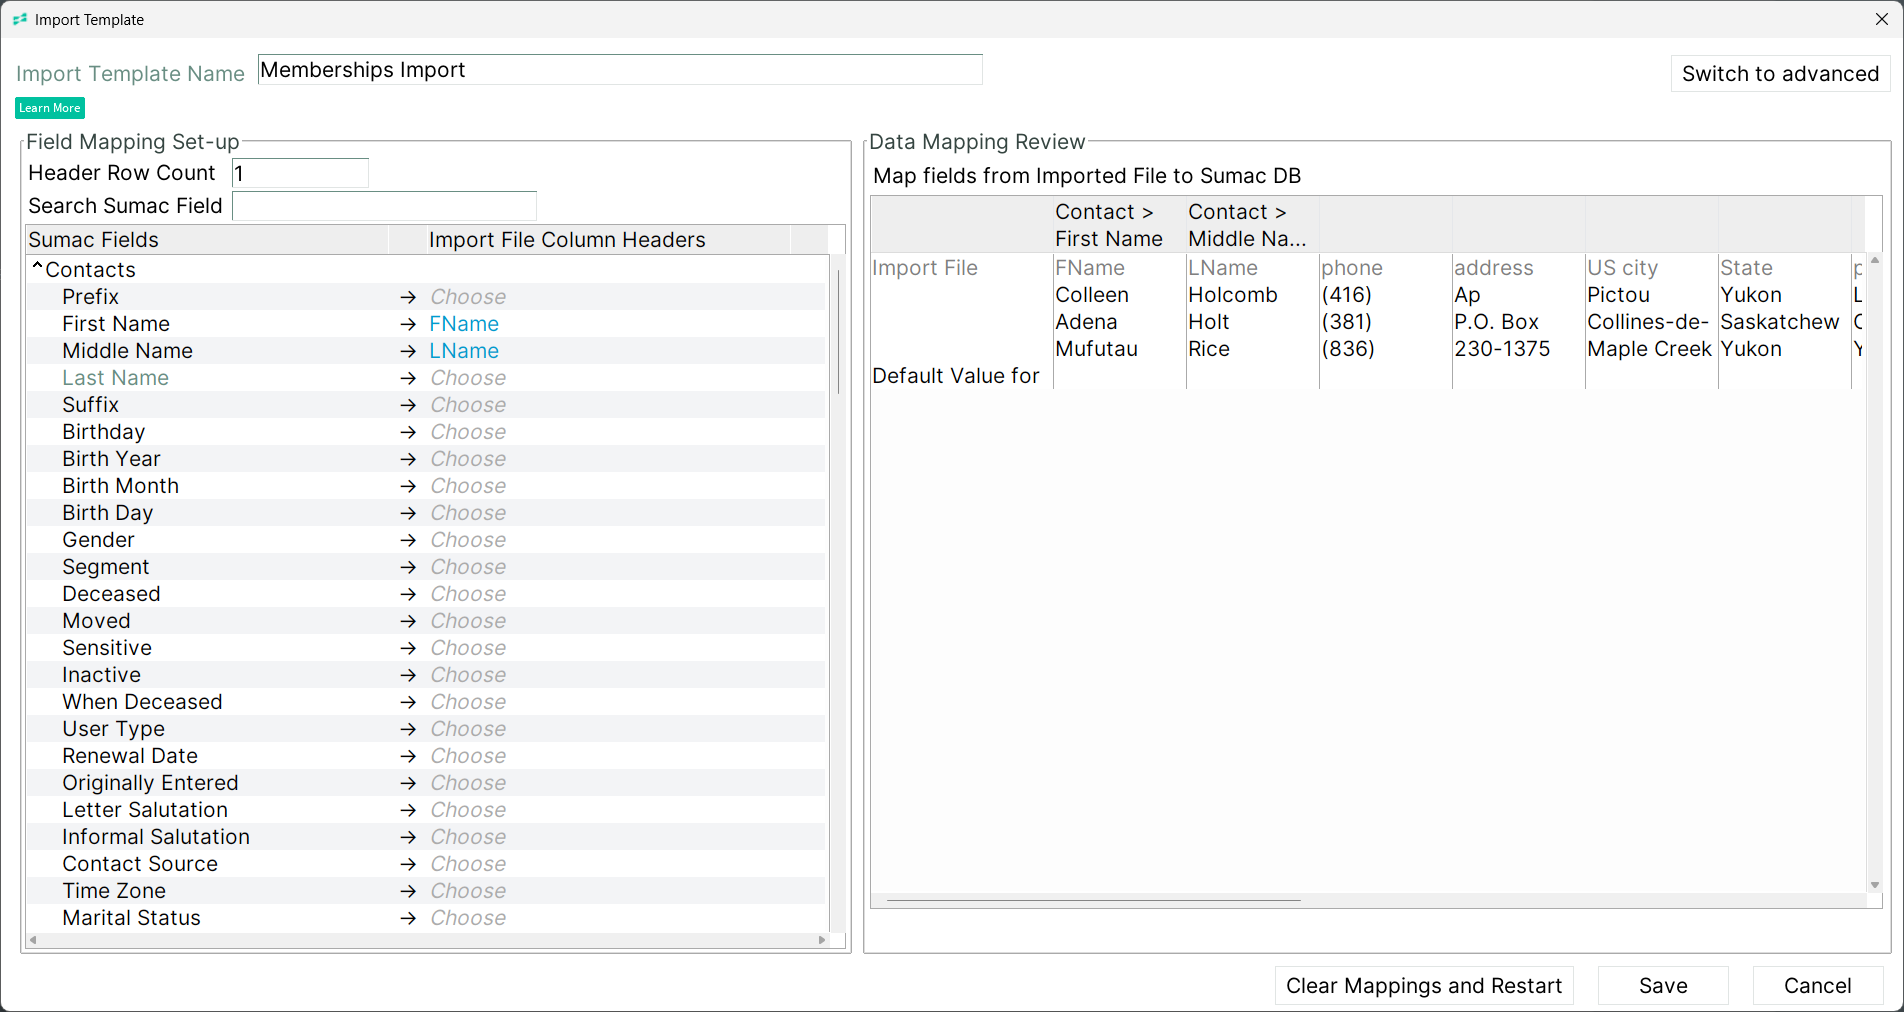Choose a column for Segment
Image resolution: width=1904 pixels, height=1012 pixels.
(468, 567)
